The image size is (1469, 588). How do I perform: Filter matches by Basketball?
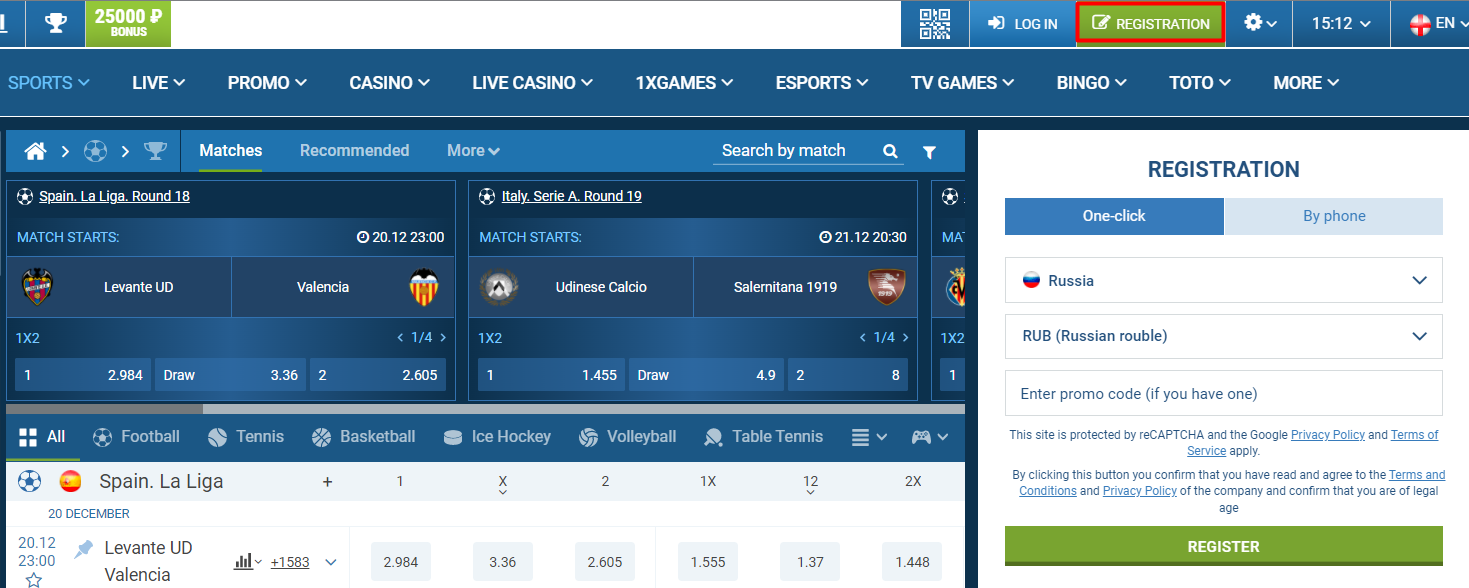363,437
